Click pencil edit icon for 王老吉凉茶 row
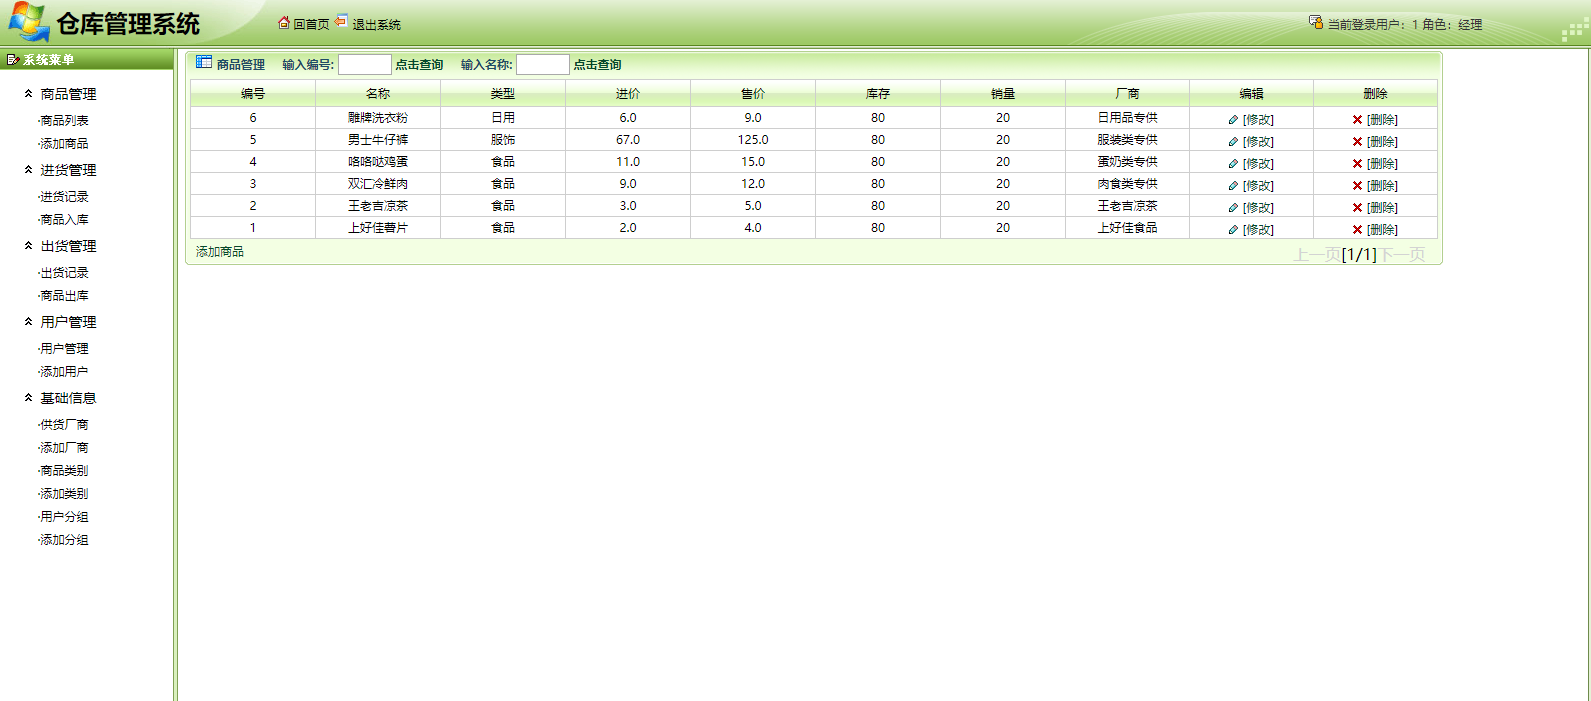This screenshot has height=701, width=1591. click(x=1233, y=208)
